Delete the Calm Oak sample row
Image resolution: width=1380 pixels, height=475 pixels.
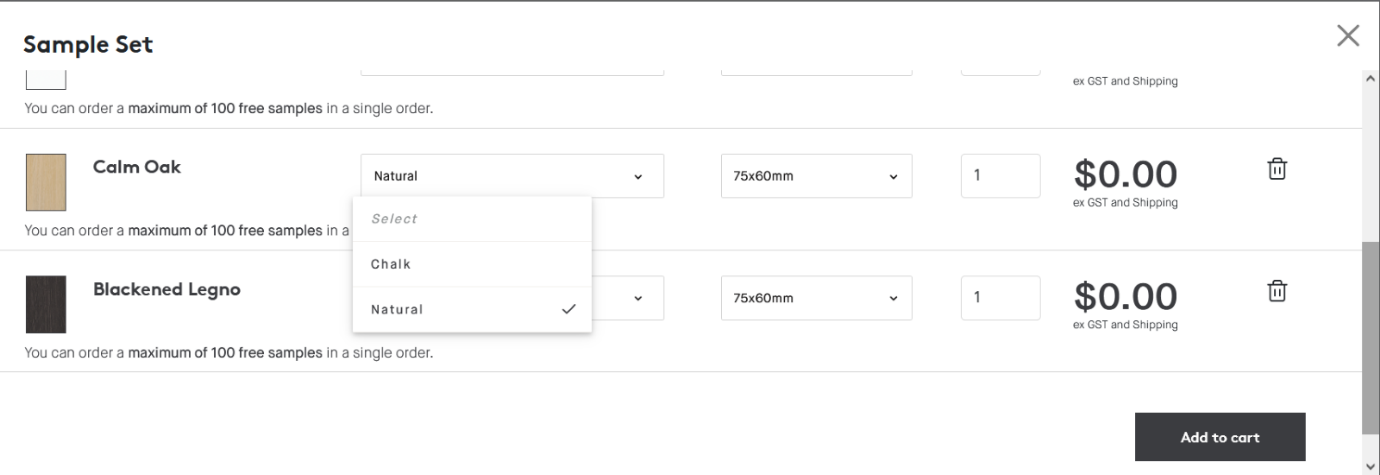pyautogui.click(x=1277, y=169)
